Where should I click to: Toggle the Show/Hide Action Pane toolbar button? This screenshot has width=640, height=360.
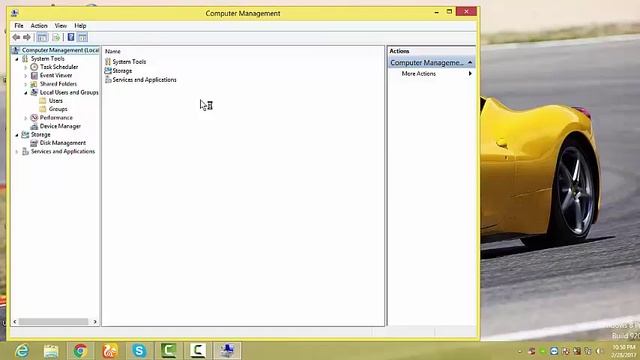coord(82,38)
